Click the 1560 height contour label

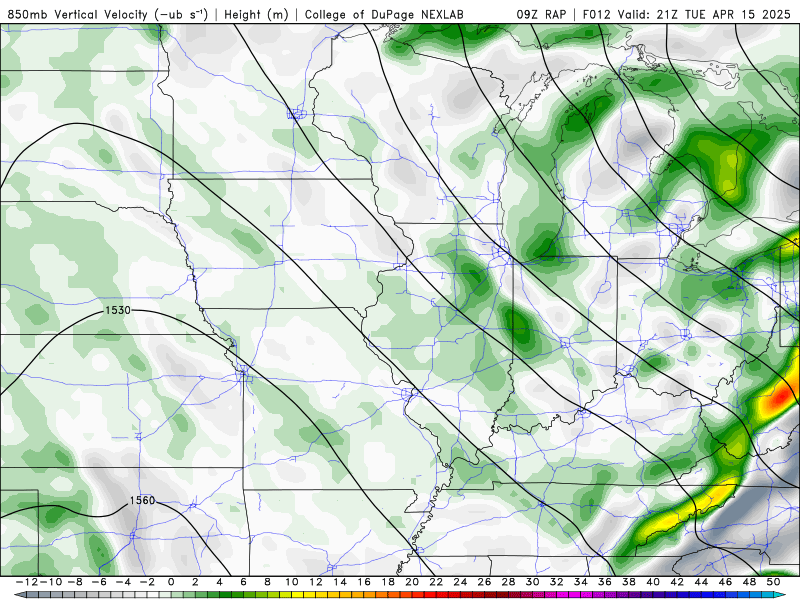tap(142, 501)
